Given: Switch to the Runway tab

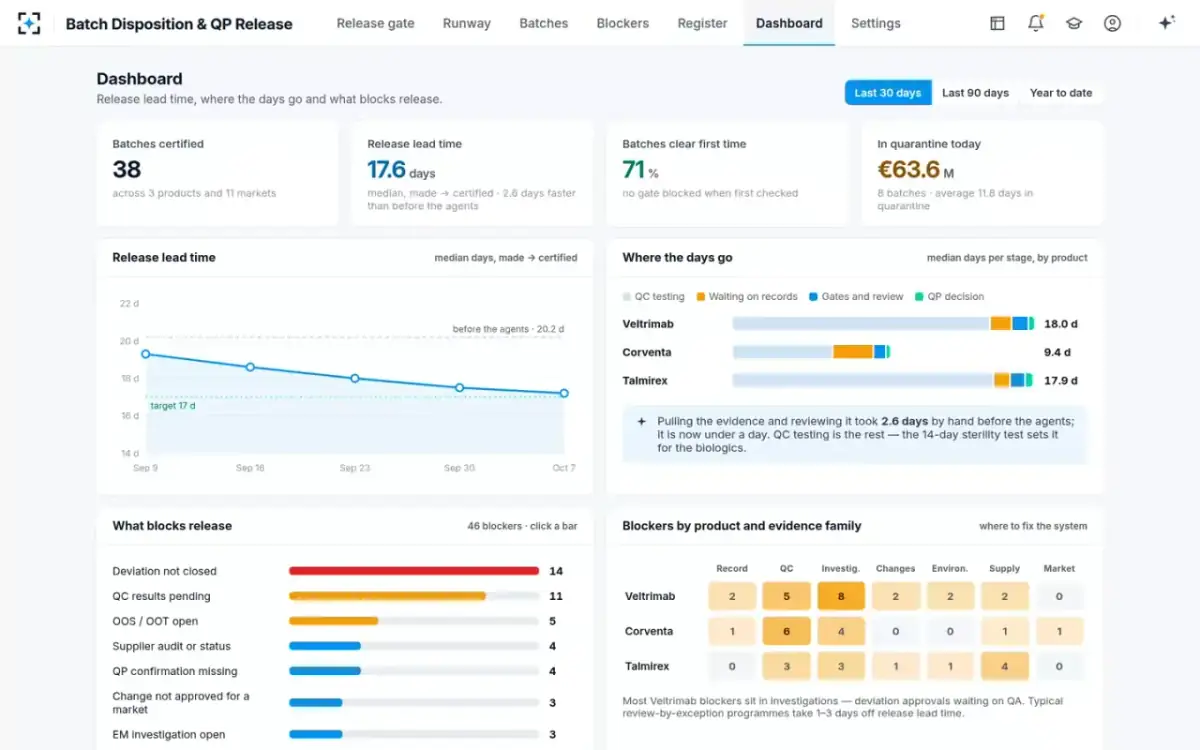Looking at the screenshot, I should pyautogui.click(x=467, y=23).
